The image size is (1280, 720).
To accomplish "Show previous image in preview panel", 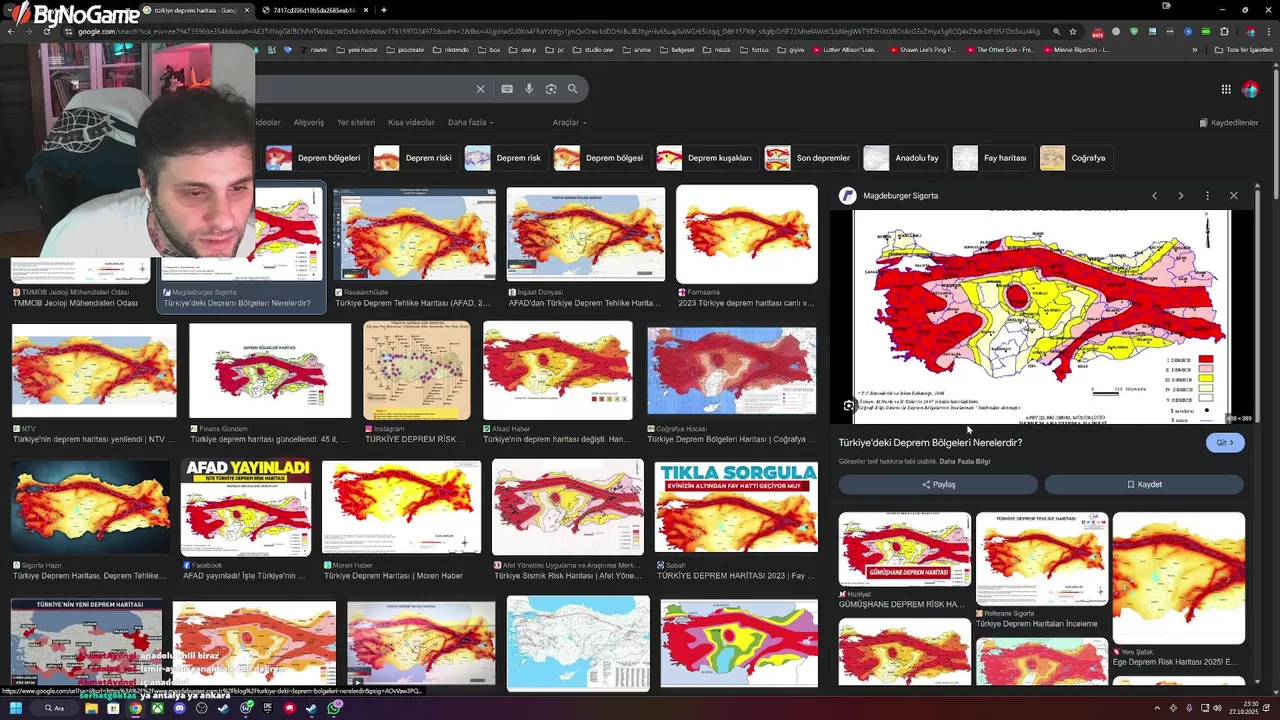I will 1154,196.
